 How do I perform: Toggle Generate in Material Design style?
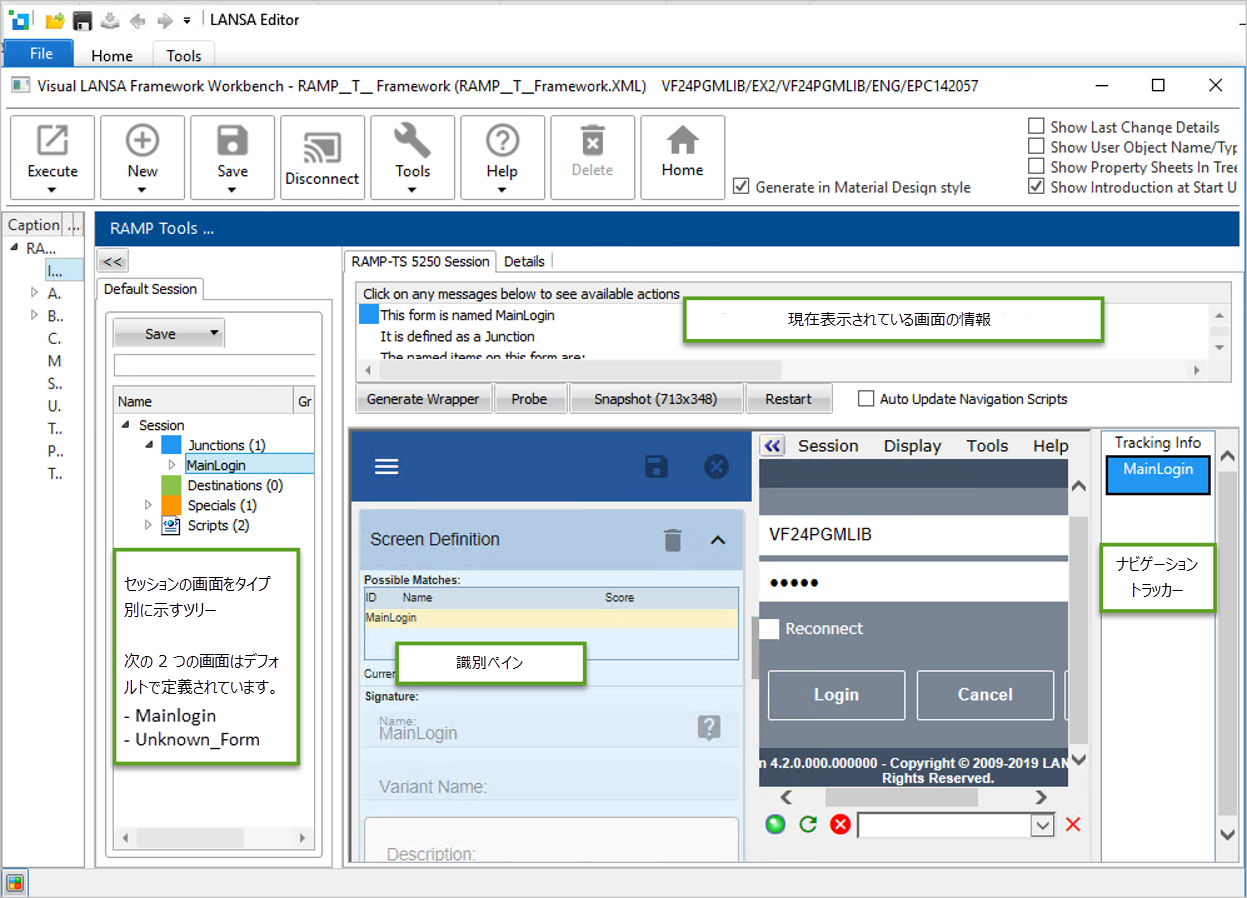coord(741,187)
